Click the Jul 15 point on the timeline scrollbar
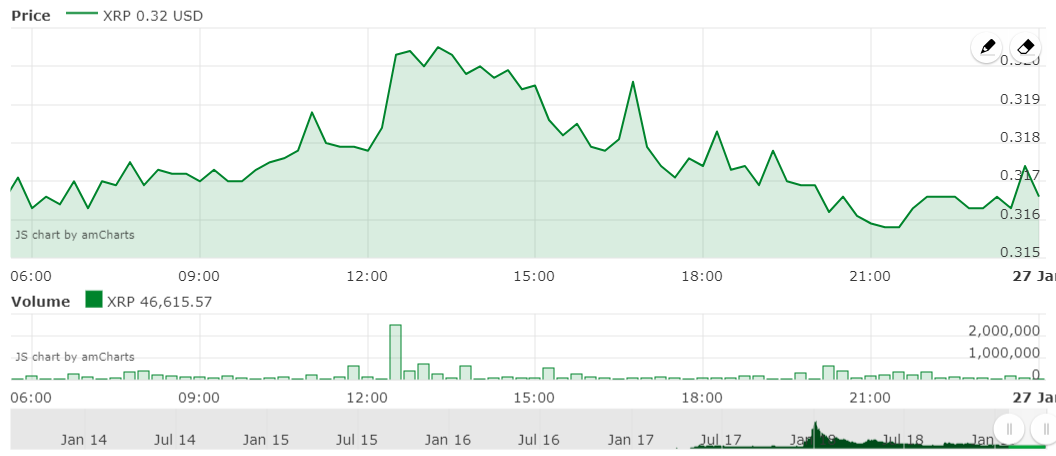 (x=356, y=440)
